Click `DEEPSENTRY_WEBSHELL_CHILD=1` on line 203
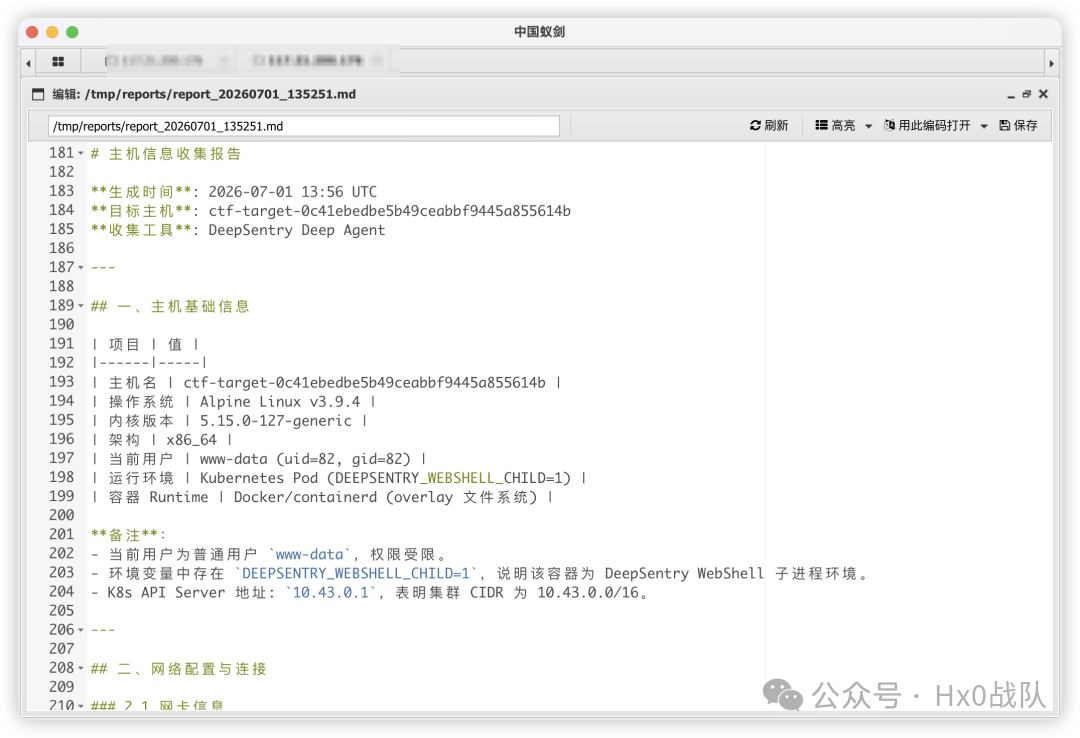Image resolution: width=1080 pixels, height=738 pixels. pyautogui.click(x=355, y=573)
